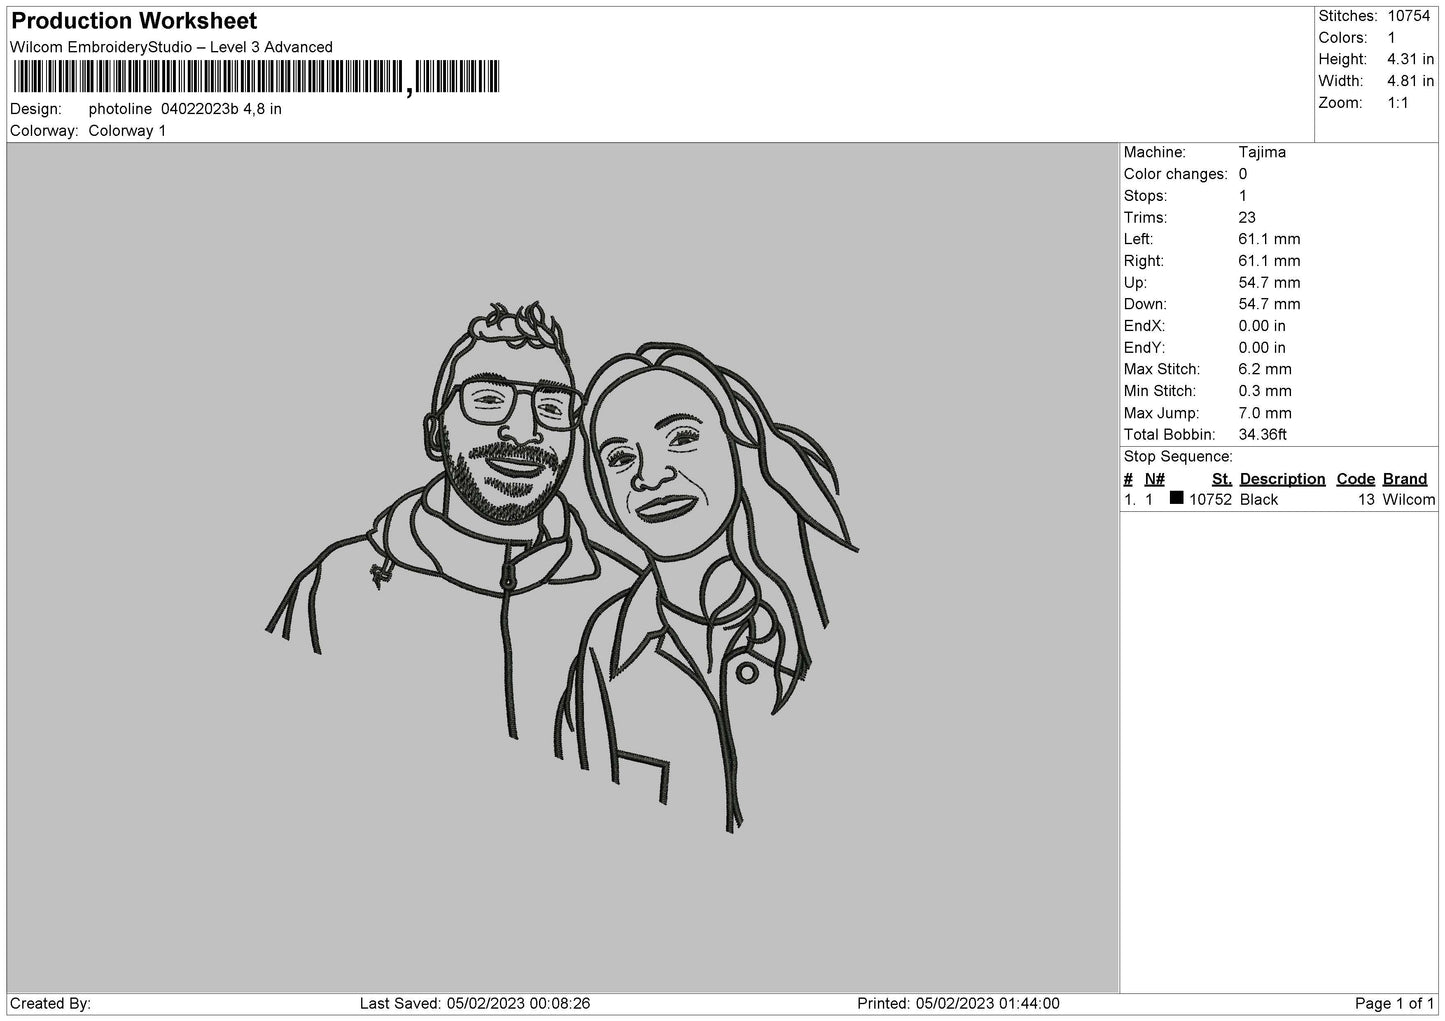Click the stitches count 10754

(x=1409, y=16)
